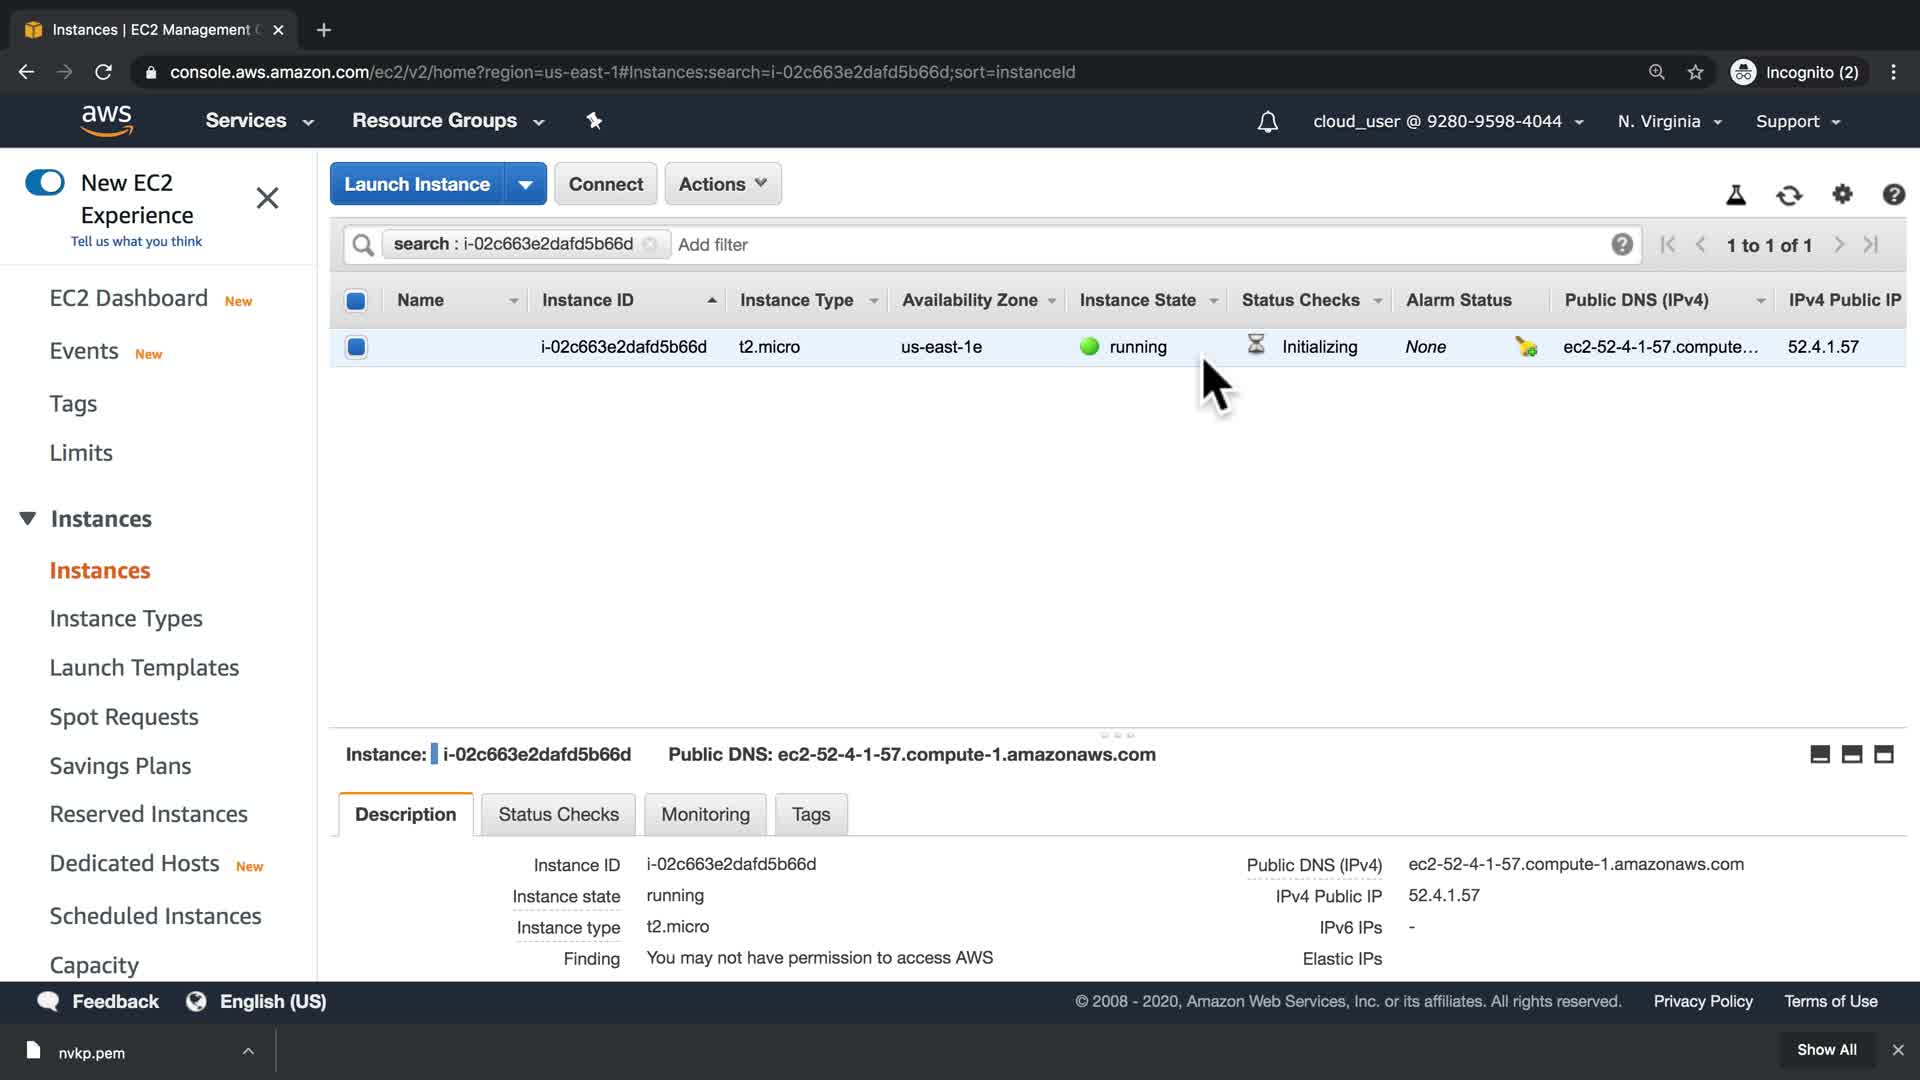Maximize details pane with rightmost layout icon
Screen dimensions: 1920x1080
(1884, 755)
